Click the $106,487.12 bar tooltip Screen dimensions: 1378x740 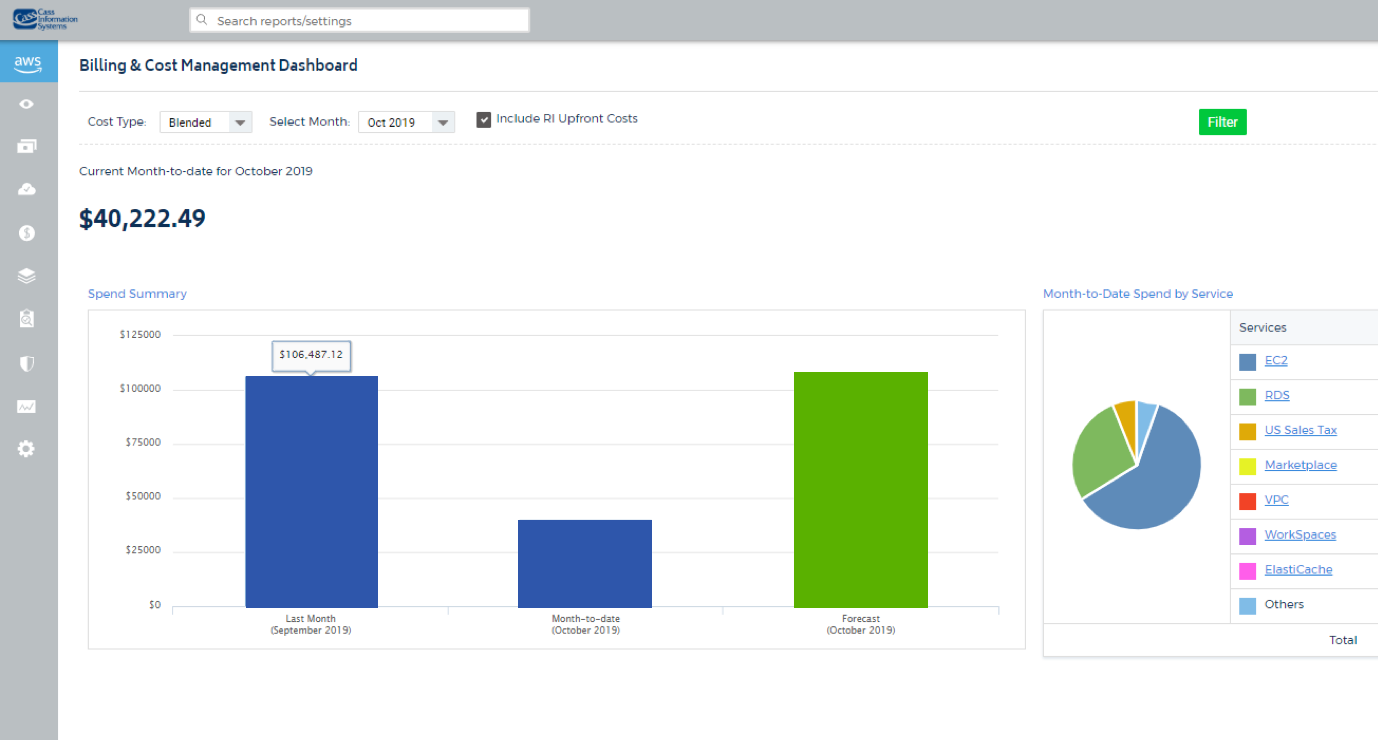[x=311, y=355]
